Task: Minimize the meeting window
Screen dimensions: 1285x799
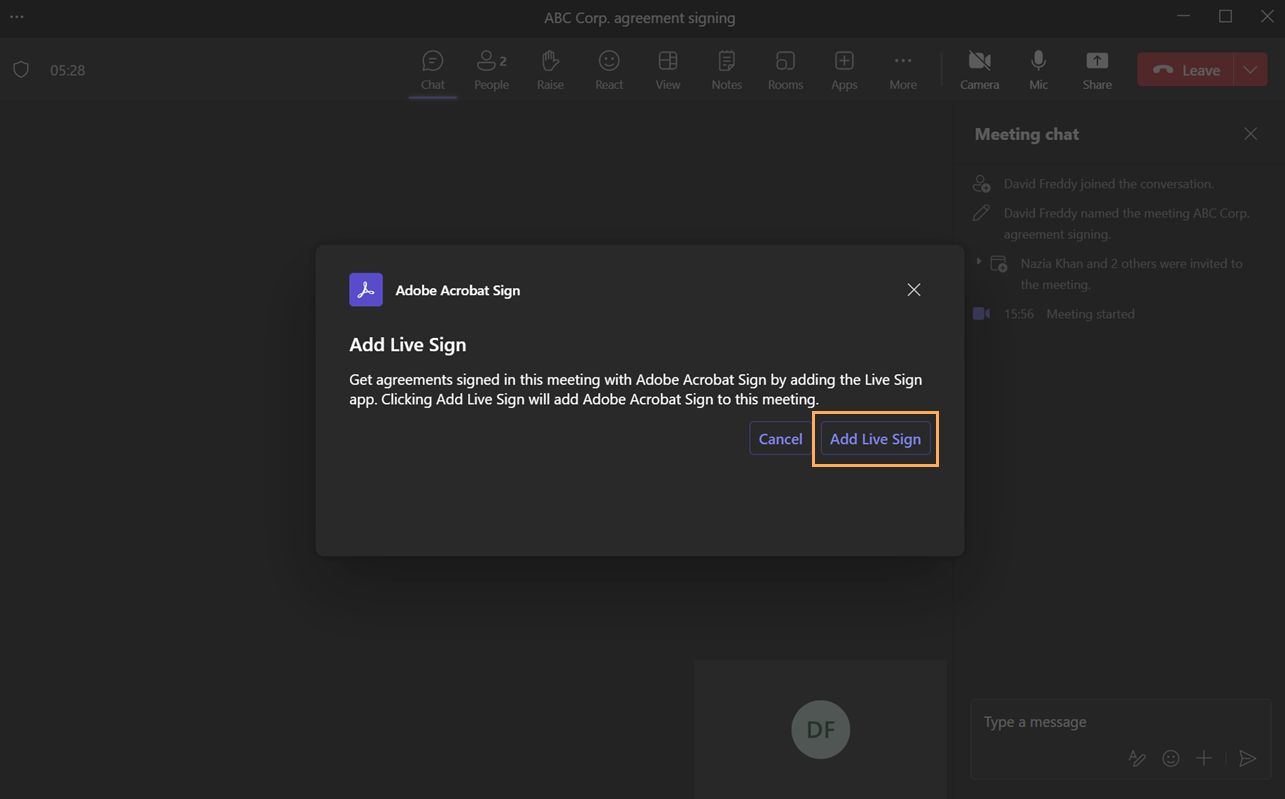Action: pos(1184,17)
